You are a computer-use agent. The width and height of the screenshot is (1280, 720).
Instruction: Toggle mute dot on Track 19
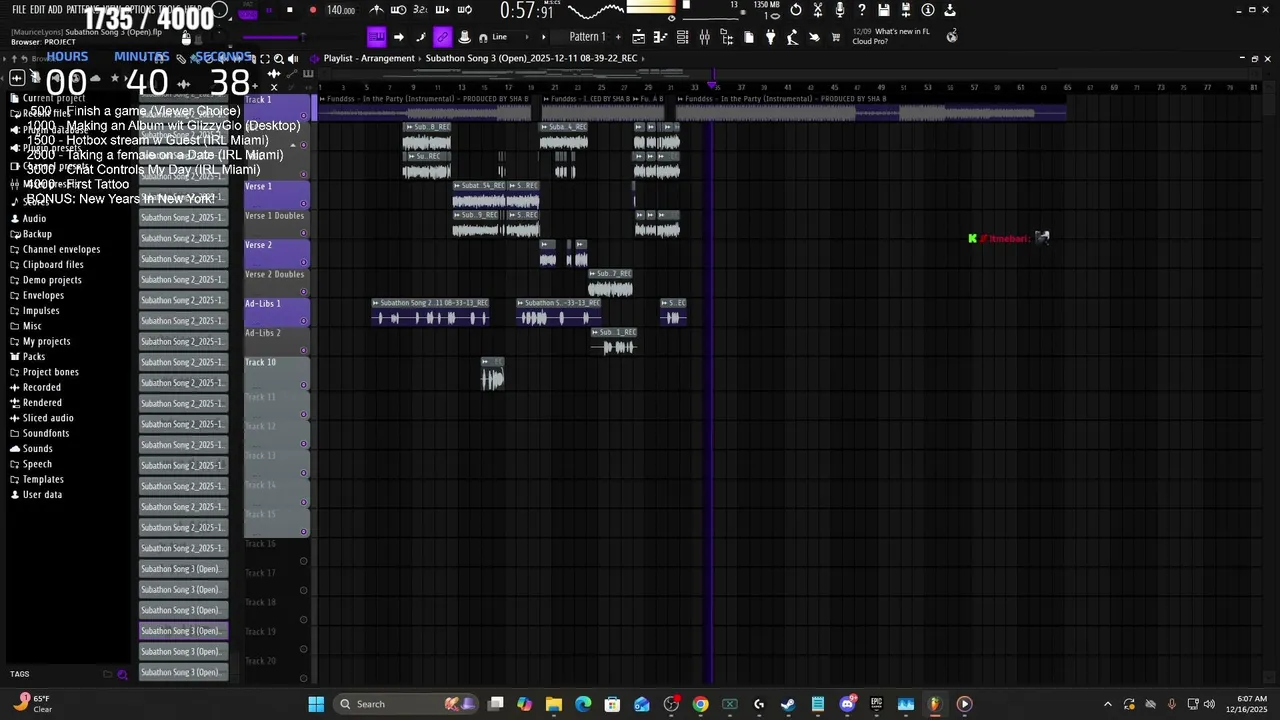tap(304, 648)
